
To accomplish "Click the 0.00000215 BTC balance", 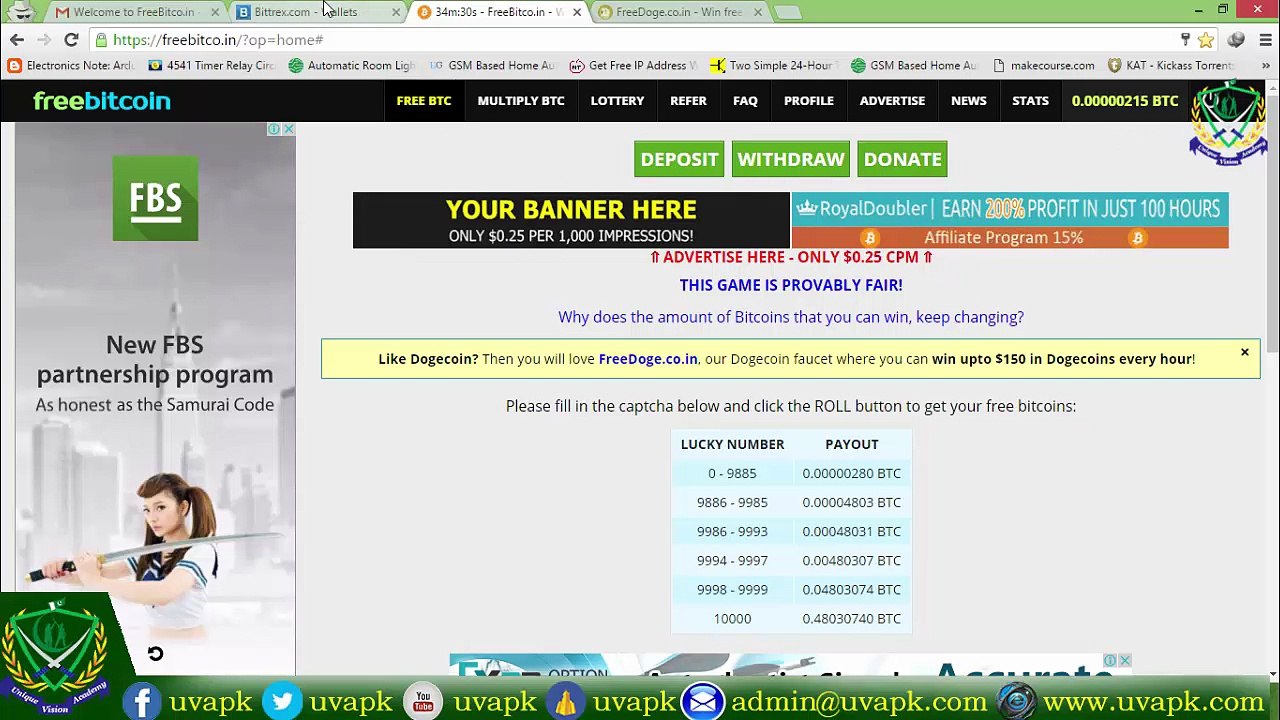I will coord(1125,101).
